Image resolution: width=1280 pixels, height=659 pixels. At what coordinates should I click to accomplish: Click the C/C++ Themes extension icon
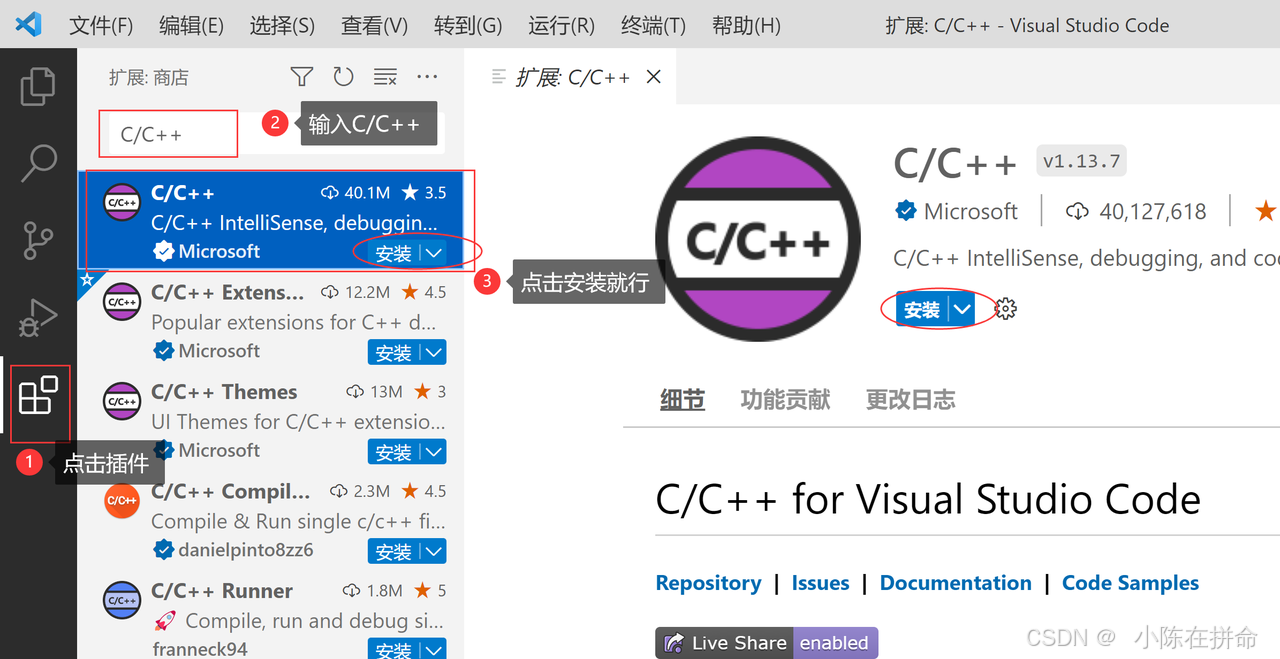[122, 401]
